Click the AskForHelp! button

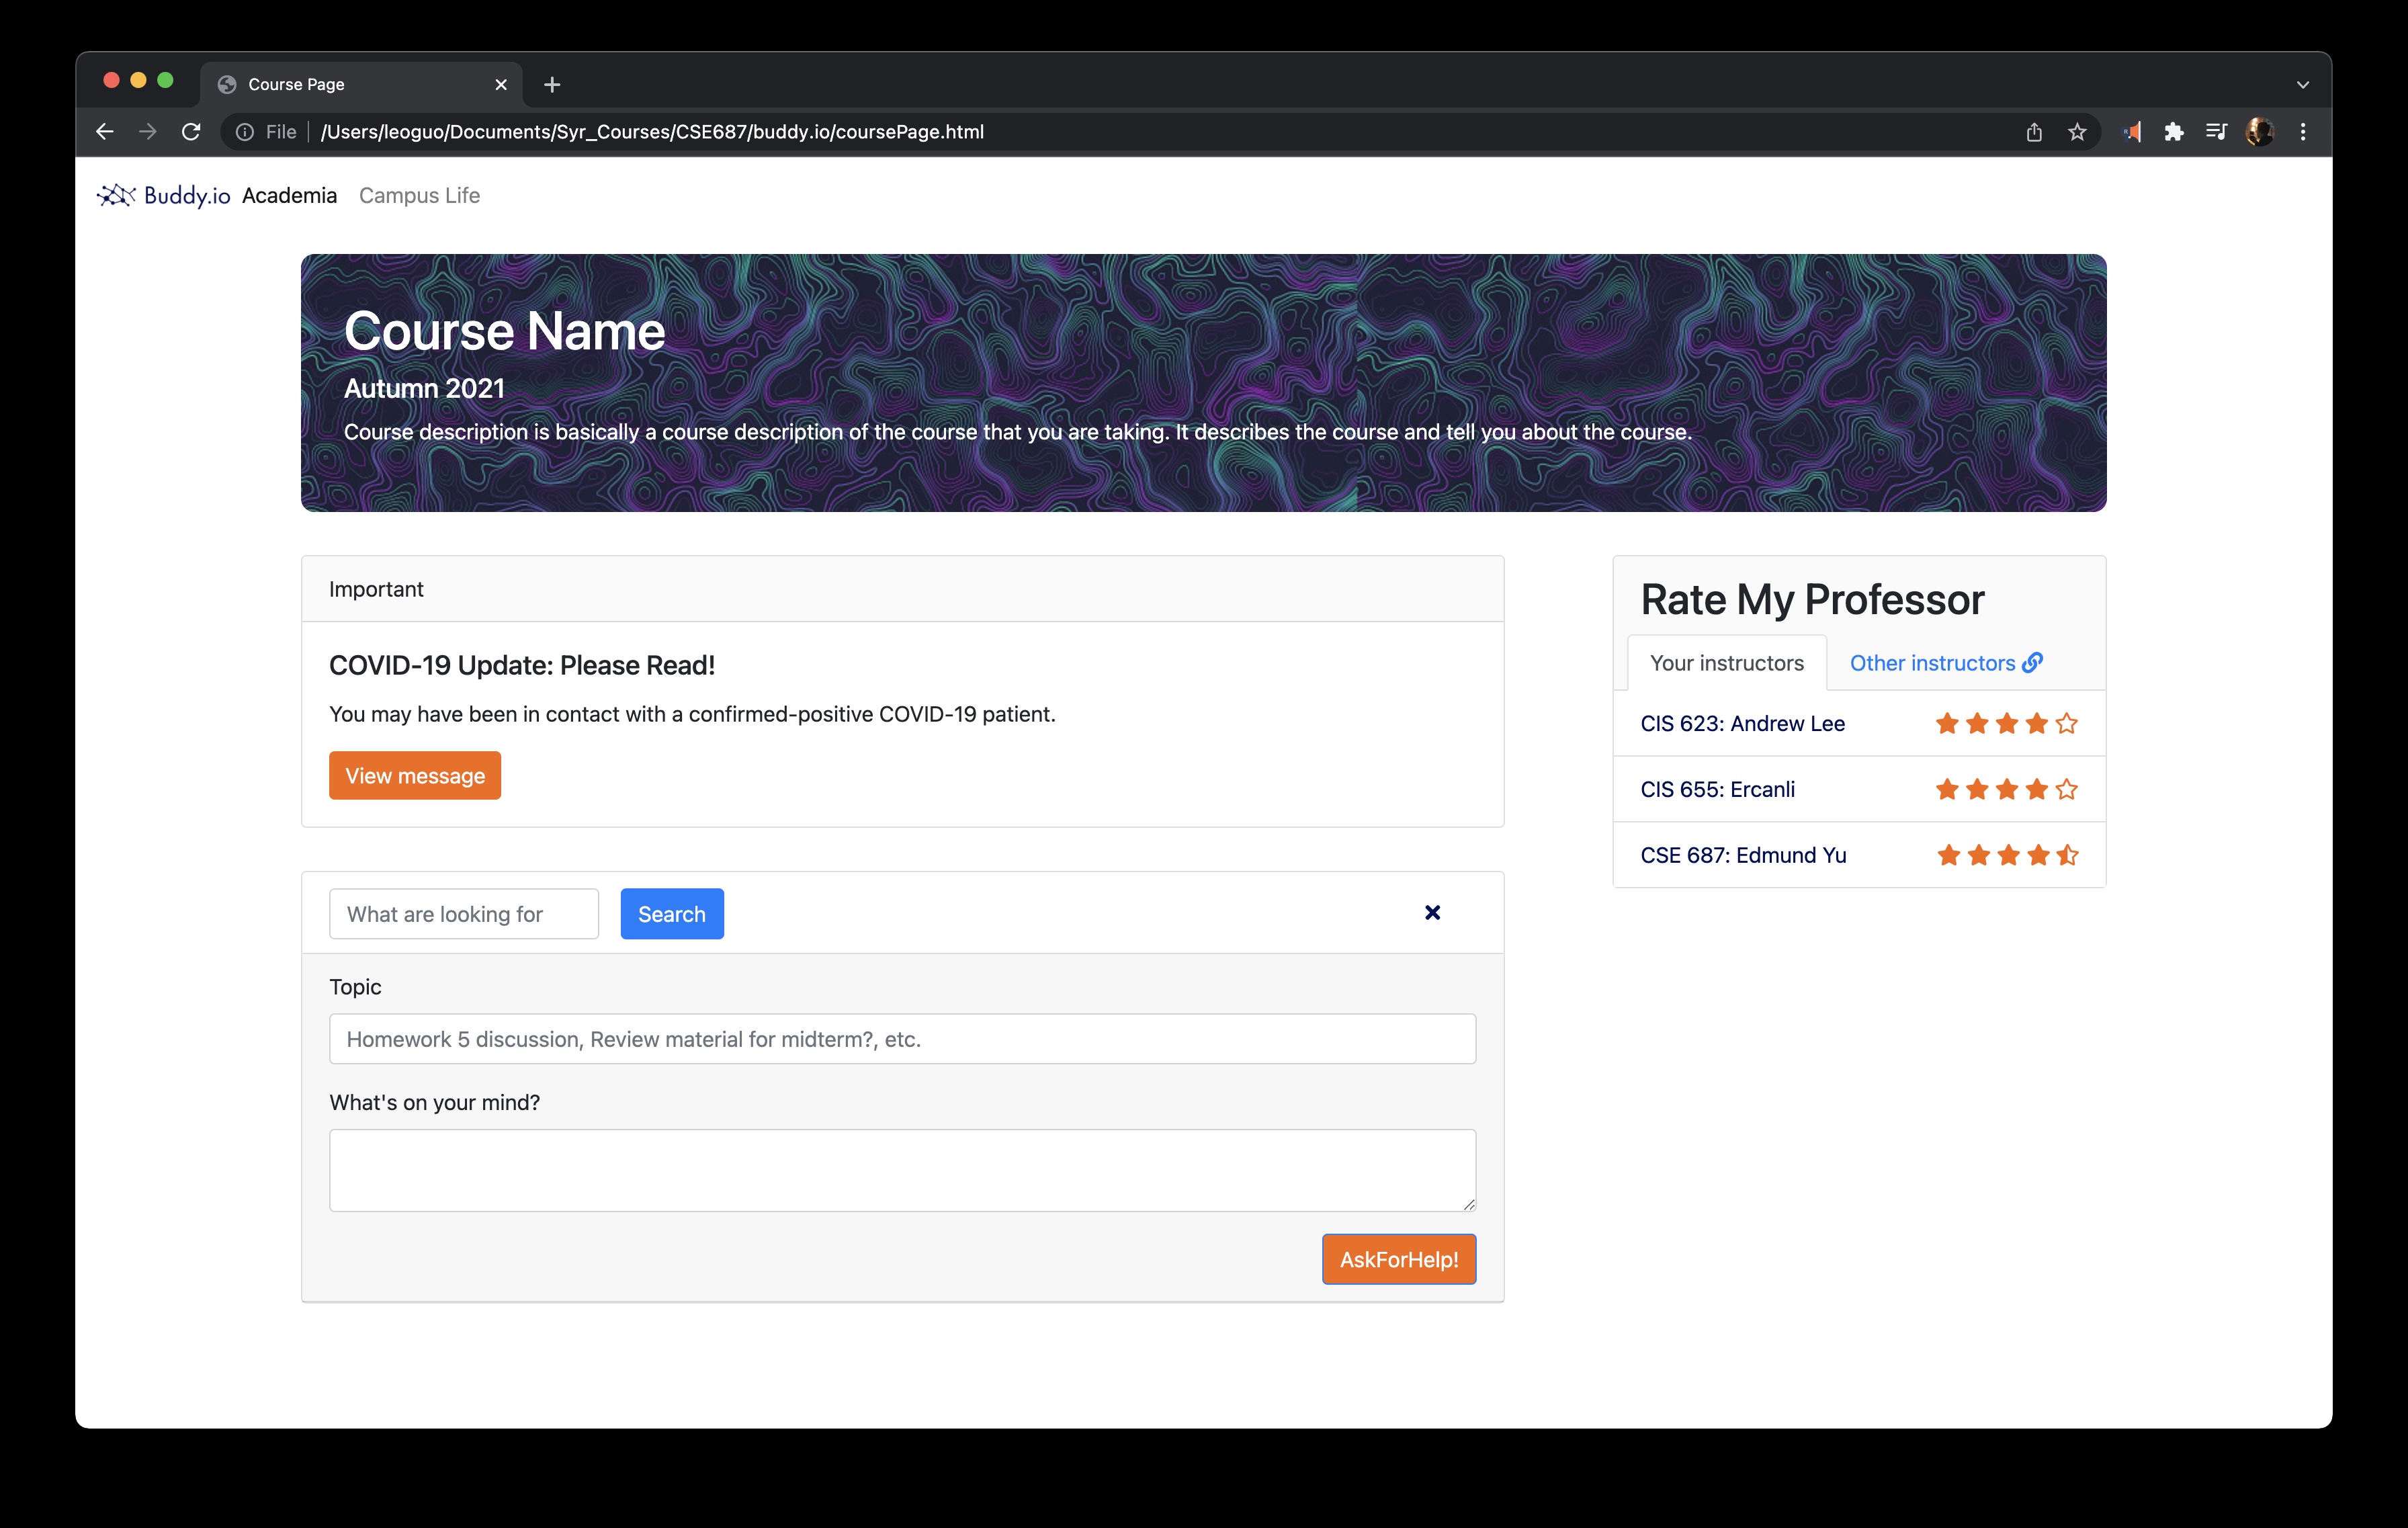1398,1259
